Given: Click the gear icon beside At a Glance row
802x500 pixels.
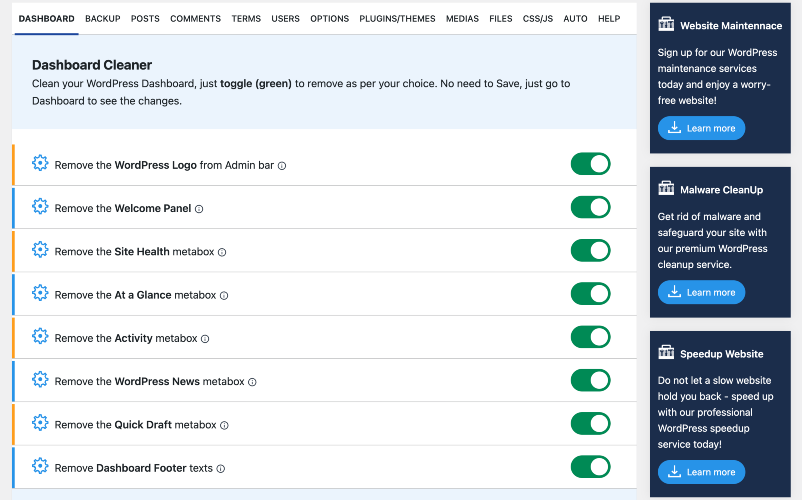Looking at the screenshot, I should click(40, 293).
